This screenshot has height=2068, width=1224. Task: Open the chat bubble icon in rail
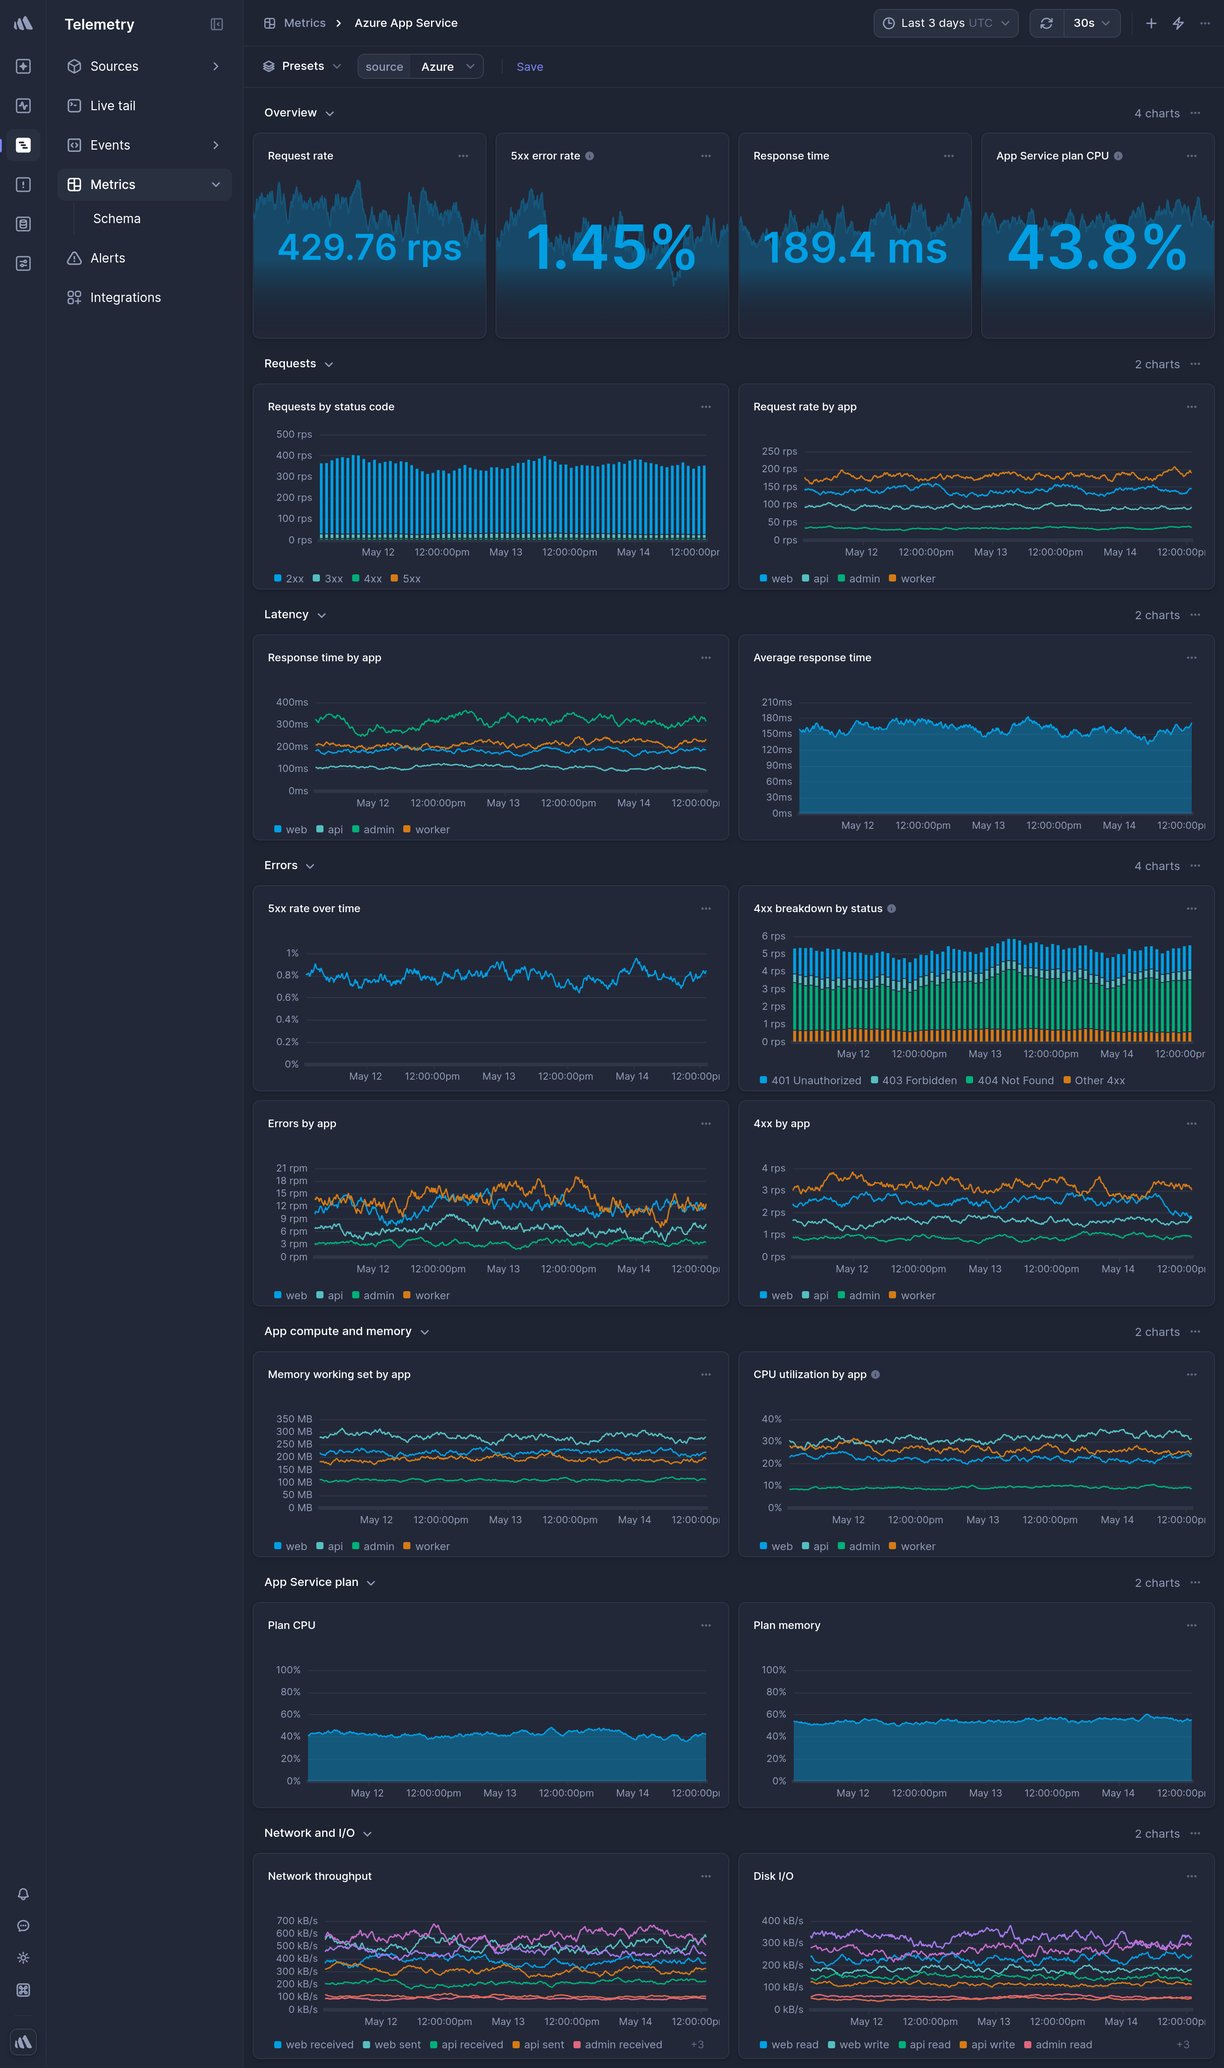click(23, 1926)
